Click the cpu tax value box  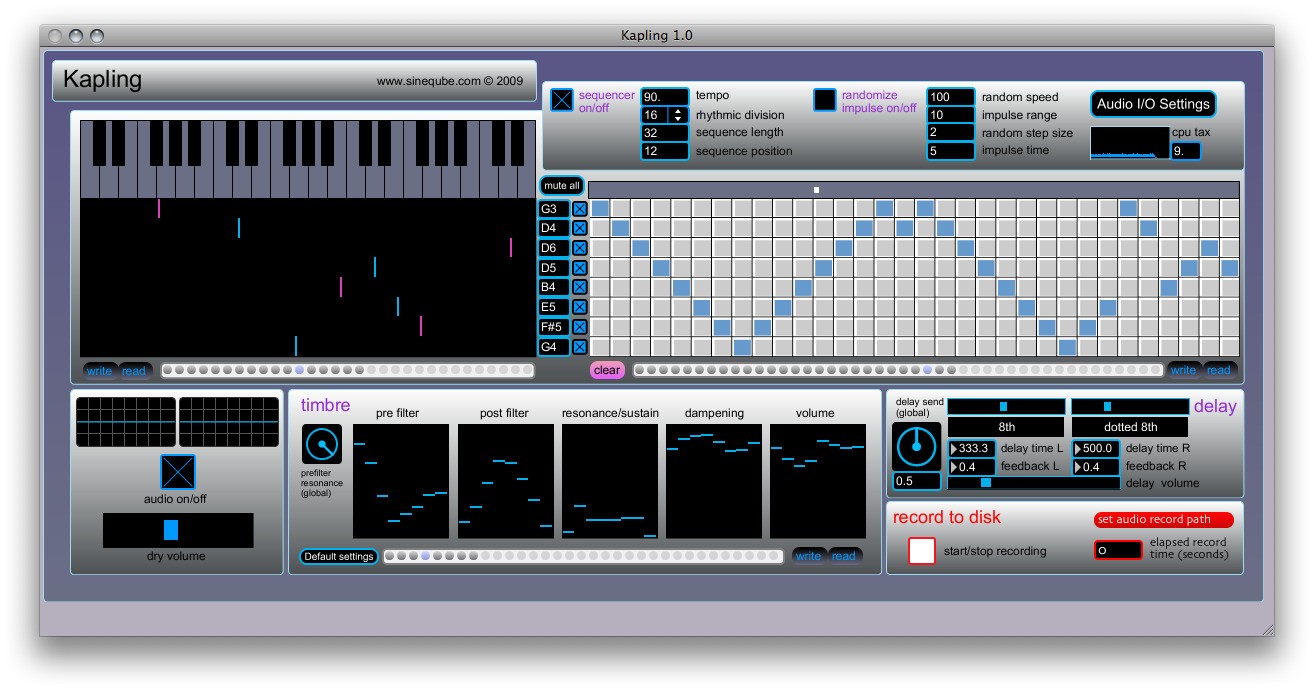(1186, 151)
